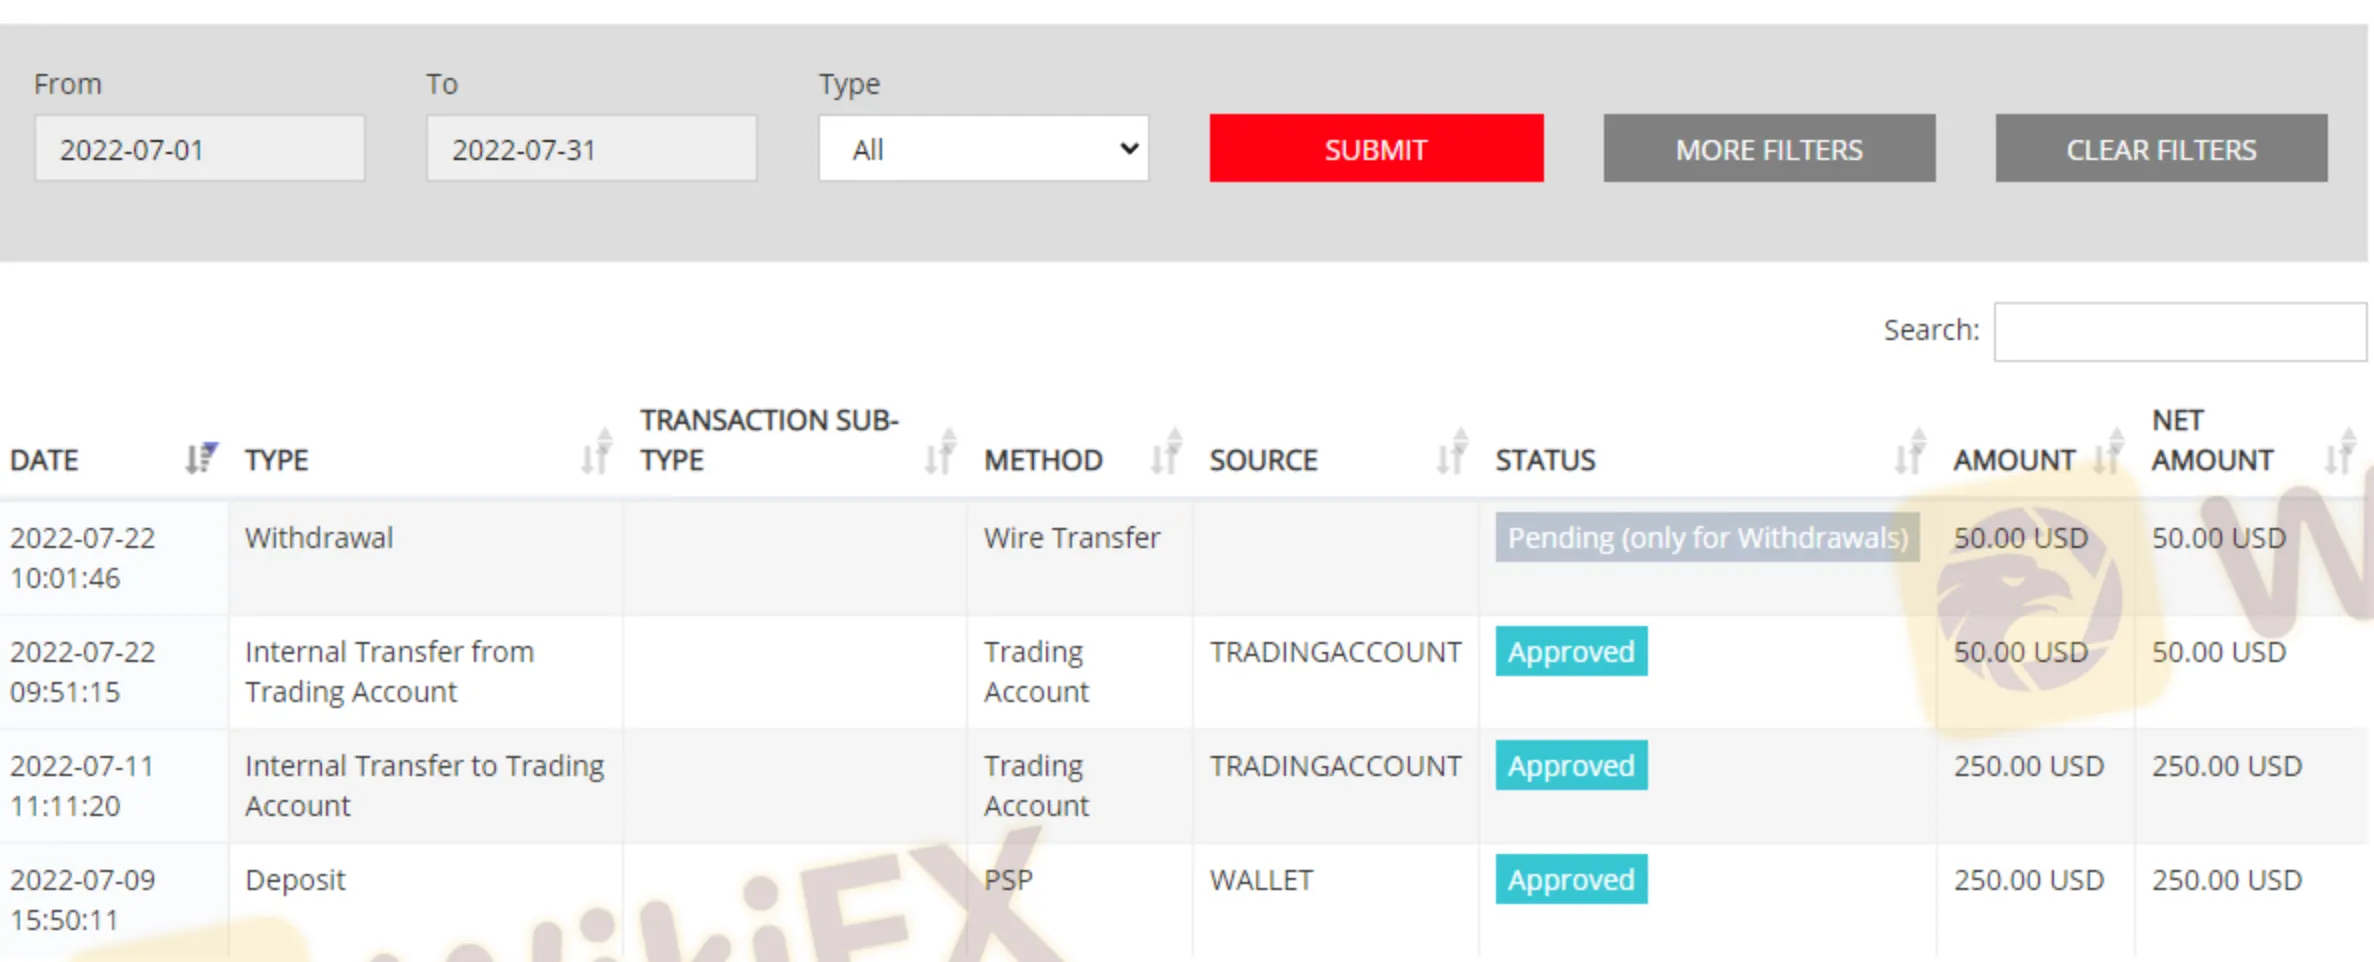Click 250.00 USD amount in Deposit row

(x=2029, y=879)
